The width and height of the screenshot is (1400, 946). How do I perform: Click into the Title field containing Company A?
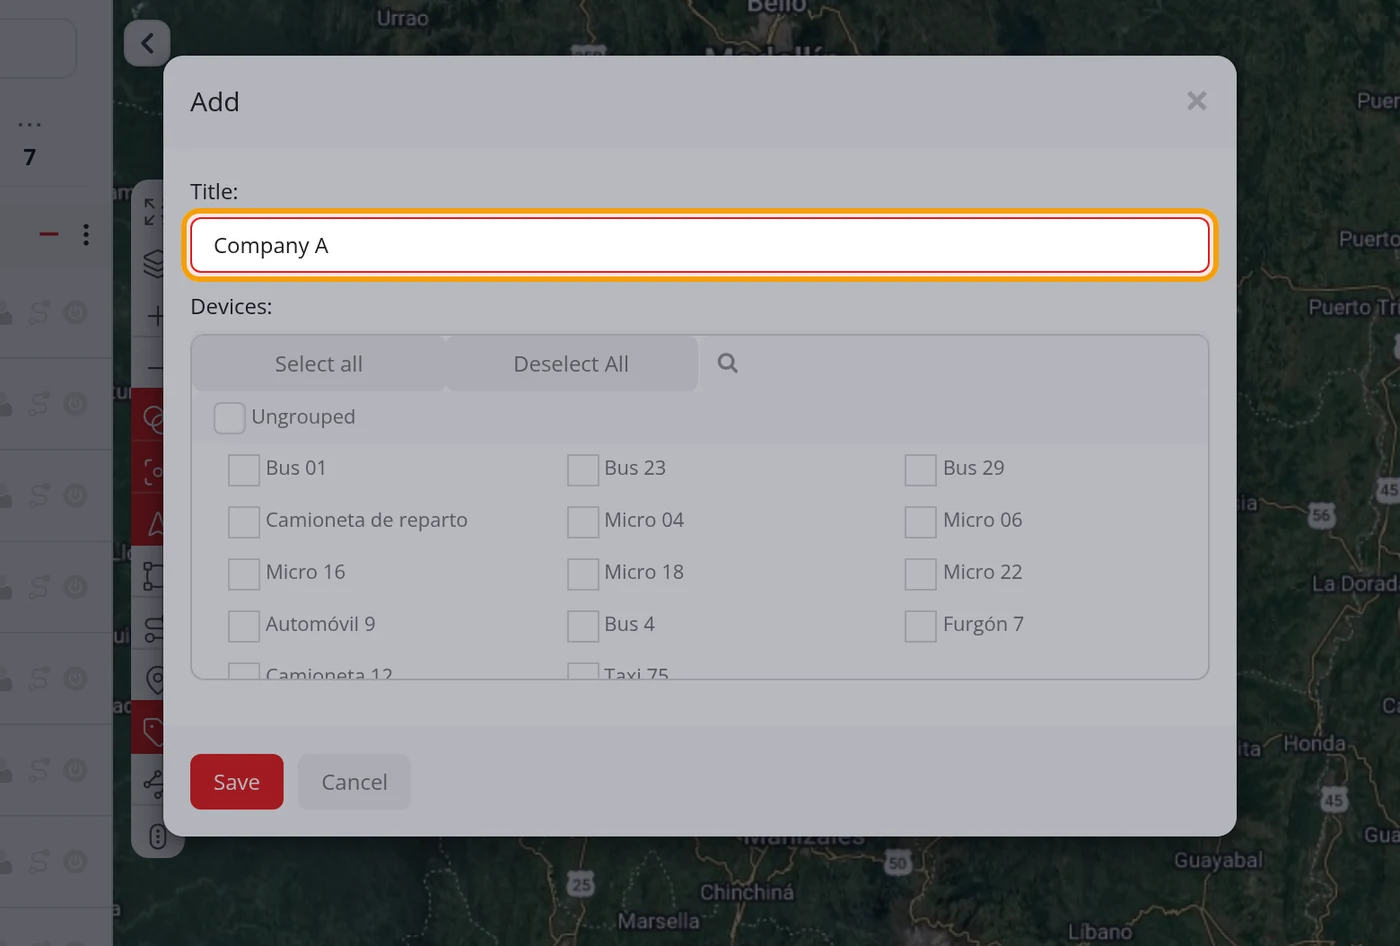pos(700,245)
